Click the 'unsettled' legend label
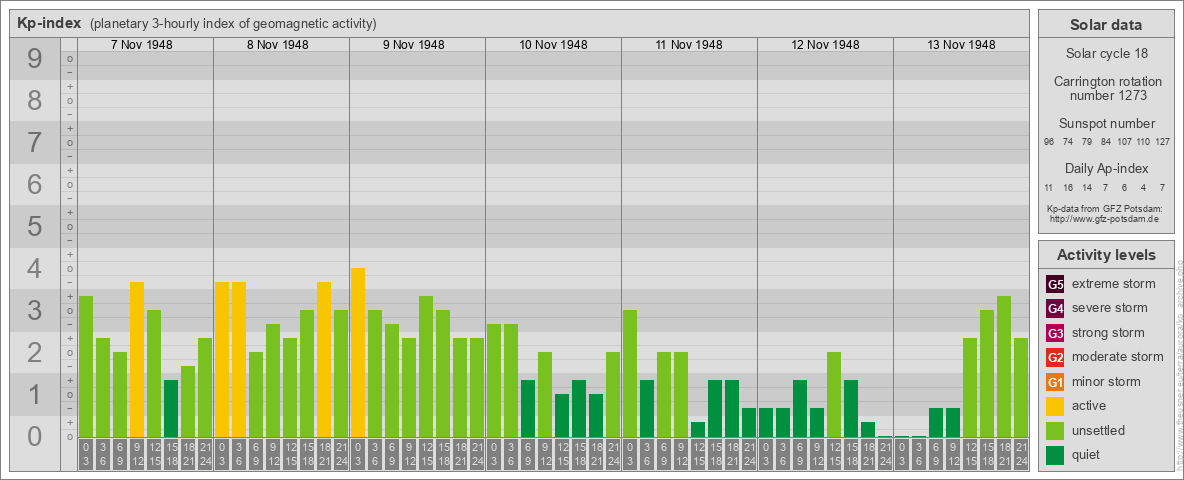Image resolution: width=1184 pixels, height=480 pixels. [x=1099, y=430]
